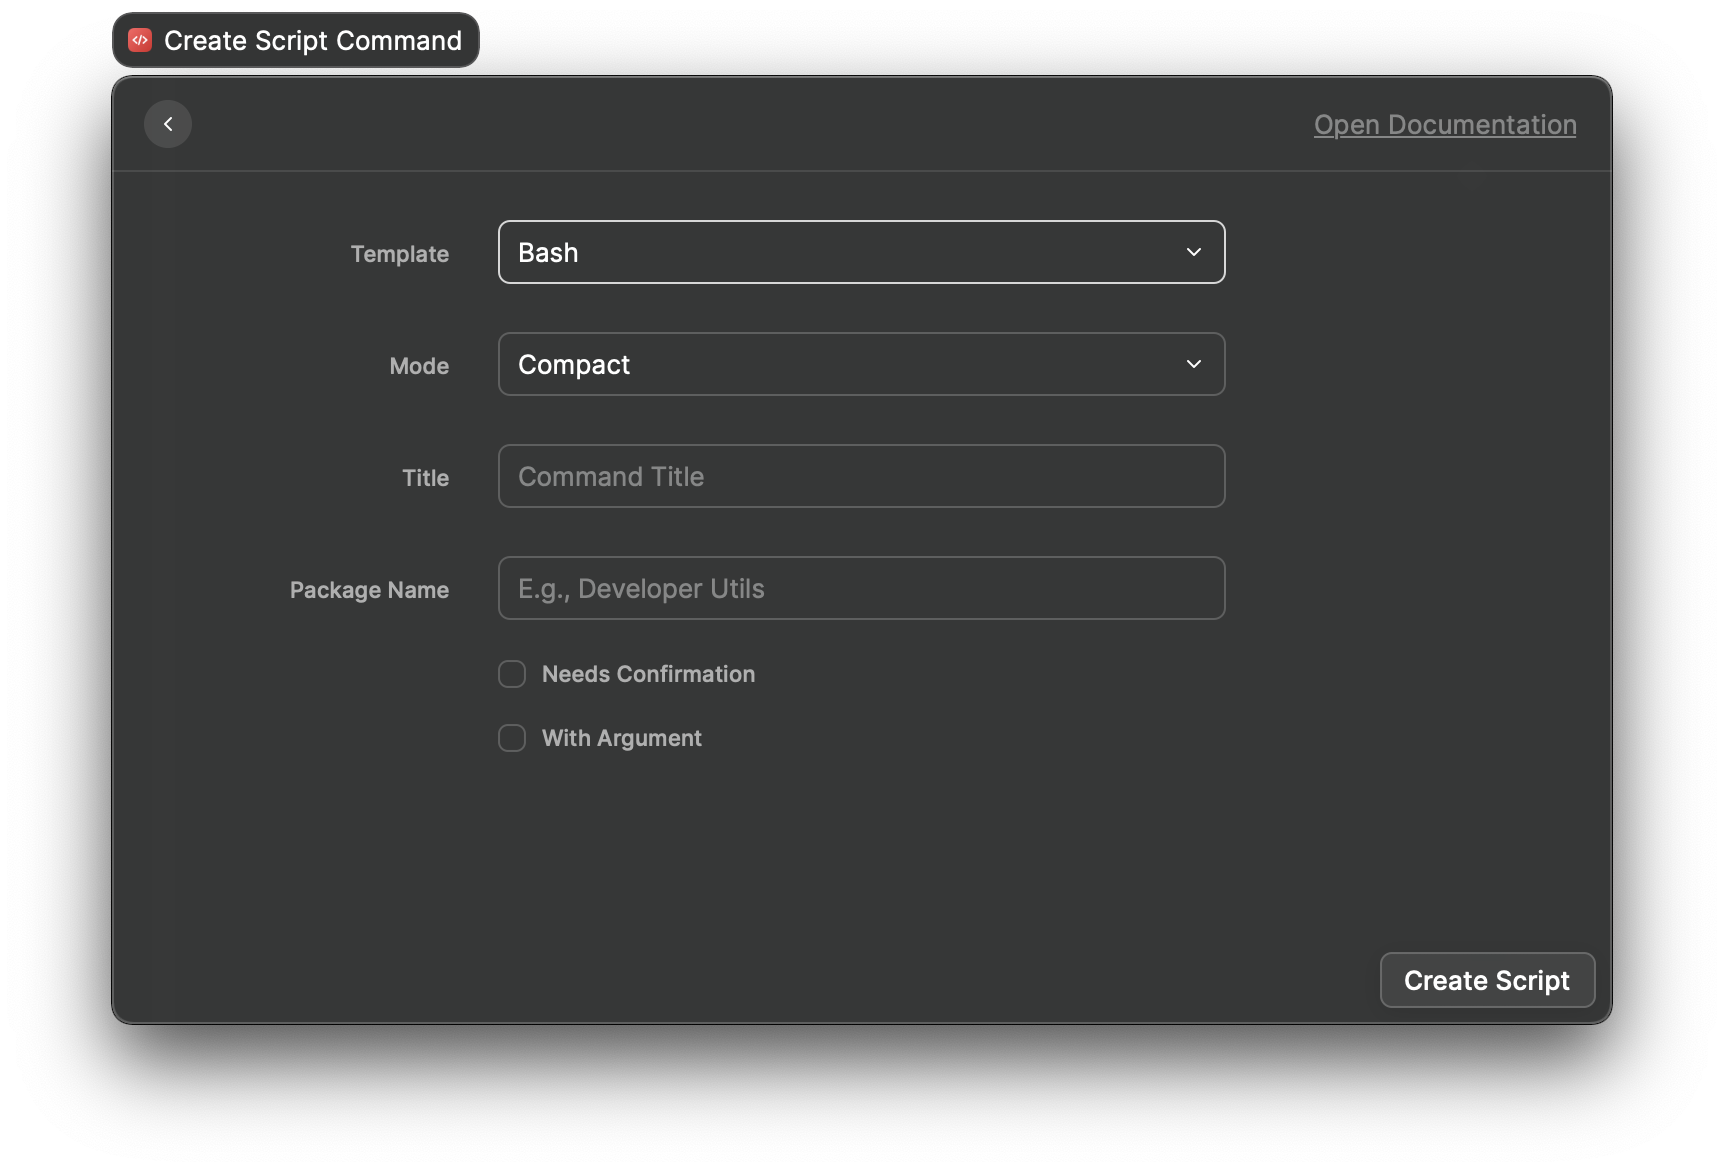Click the back chevron button
The height and width of the screenshot is (1172, 1724).
[x=168, y=124]
